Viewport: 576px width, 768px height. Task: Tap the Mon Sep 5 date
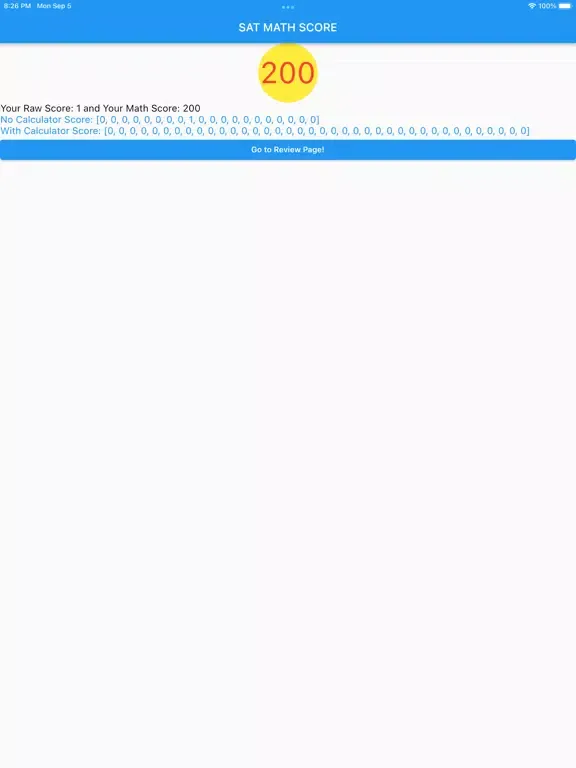pos(54,6)
